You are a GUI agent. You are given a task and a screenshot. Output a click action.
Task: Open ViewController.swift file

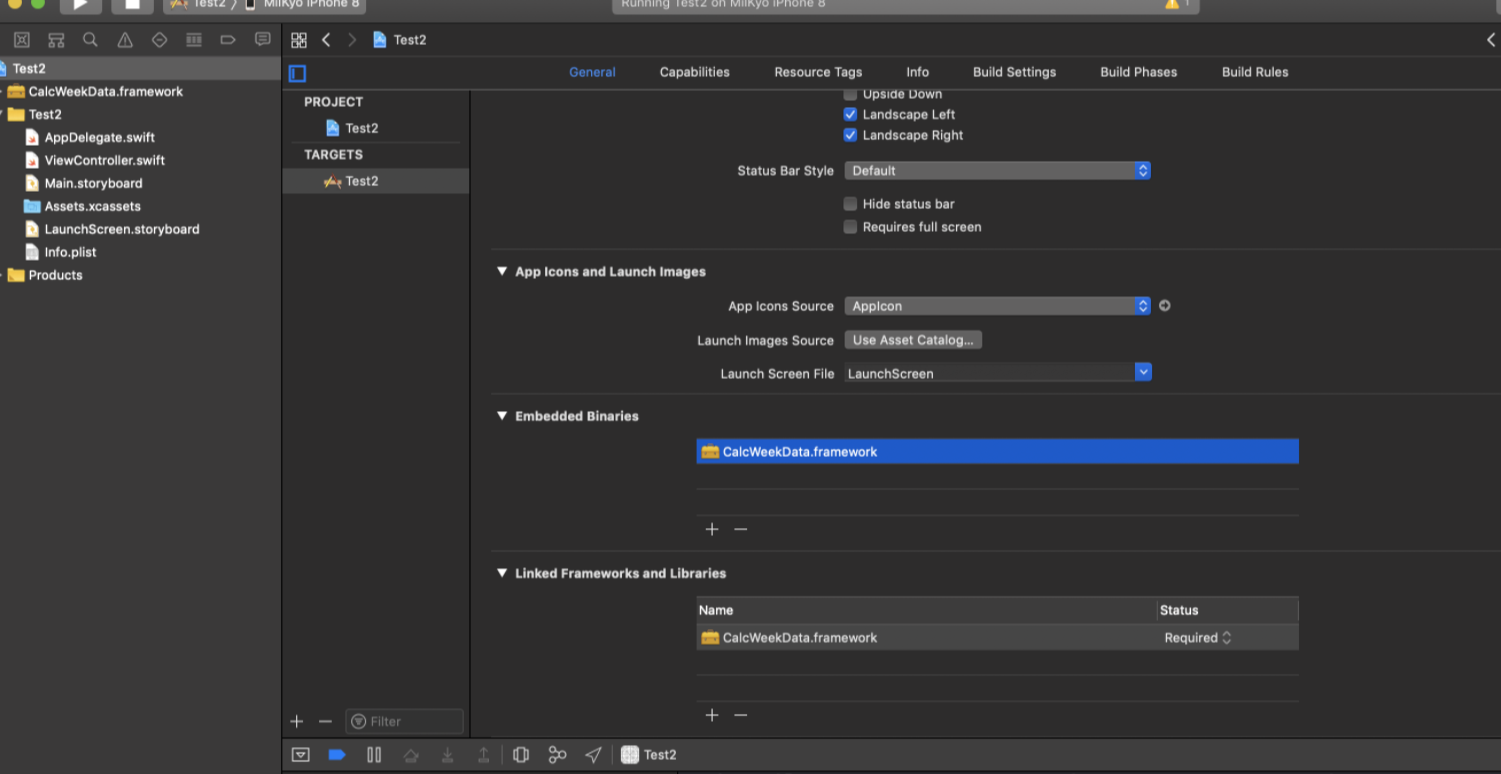coord(104,161)
